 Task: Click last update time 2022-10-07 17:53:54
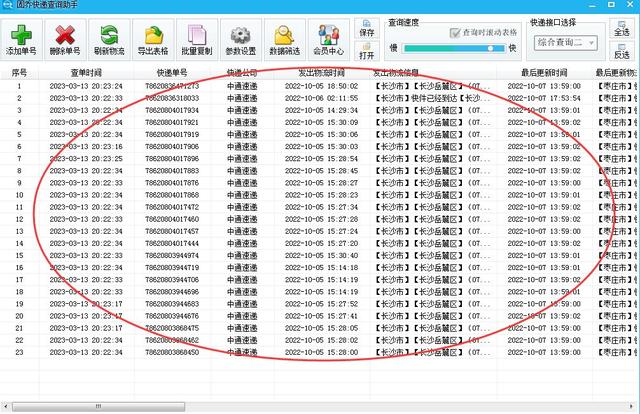[544, 98]
